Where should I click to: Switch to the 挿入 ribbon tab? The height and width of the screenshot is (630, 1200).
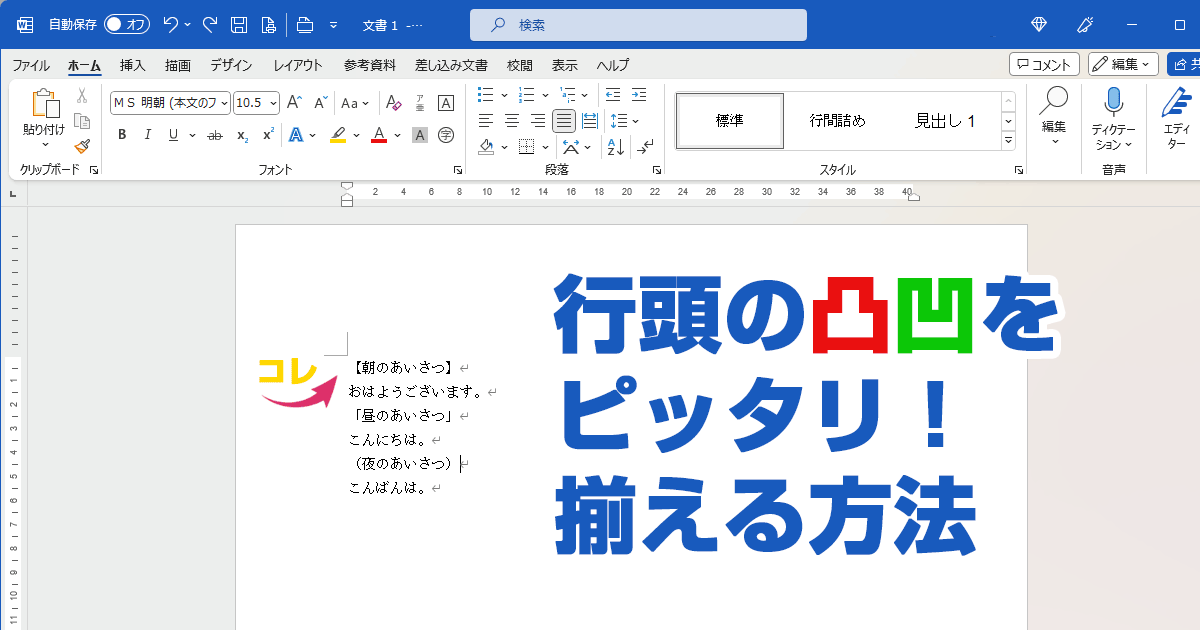pos(133,65)
